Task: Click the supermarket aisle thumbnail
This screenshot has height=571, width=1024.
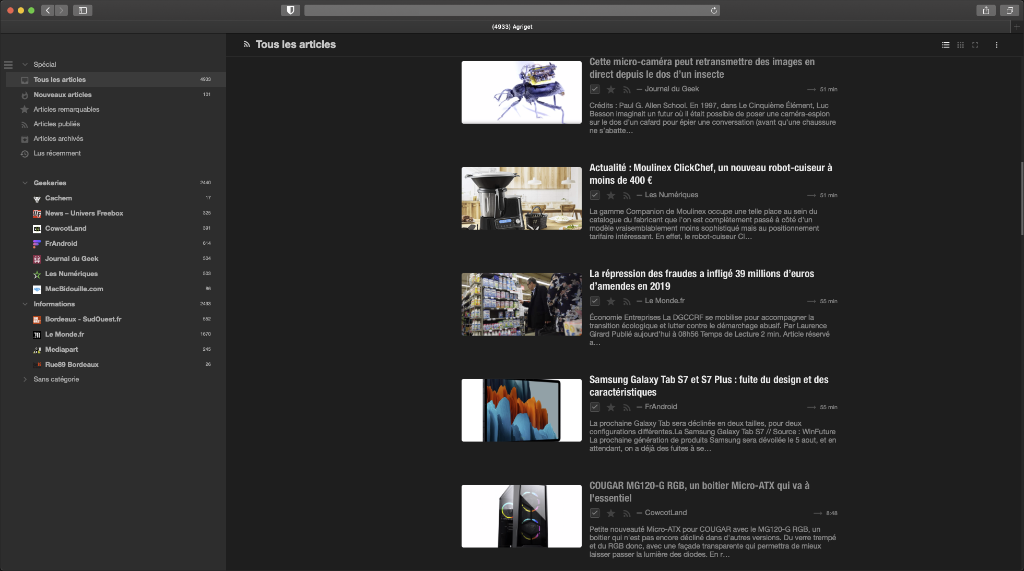Action: (x=522, y=304)
